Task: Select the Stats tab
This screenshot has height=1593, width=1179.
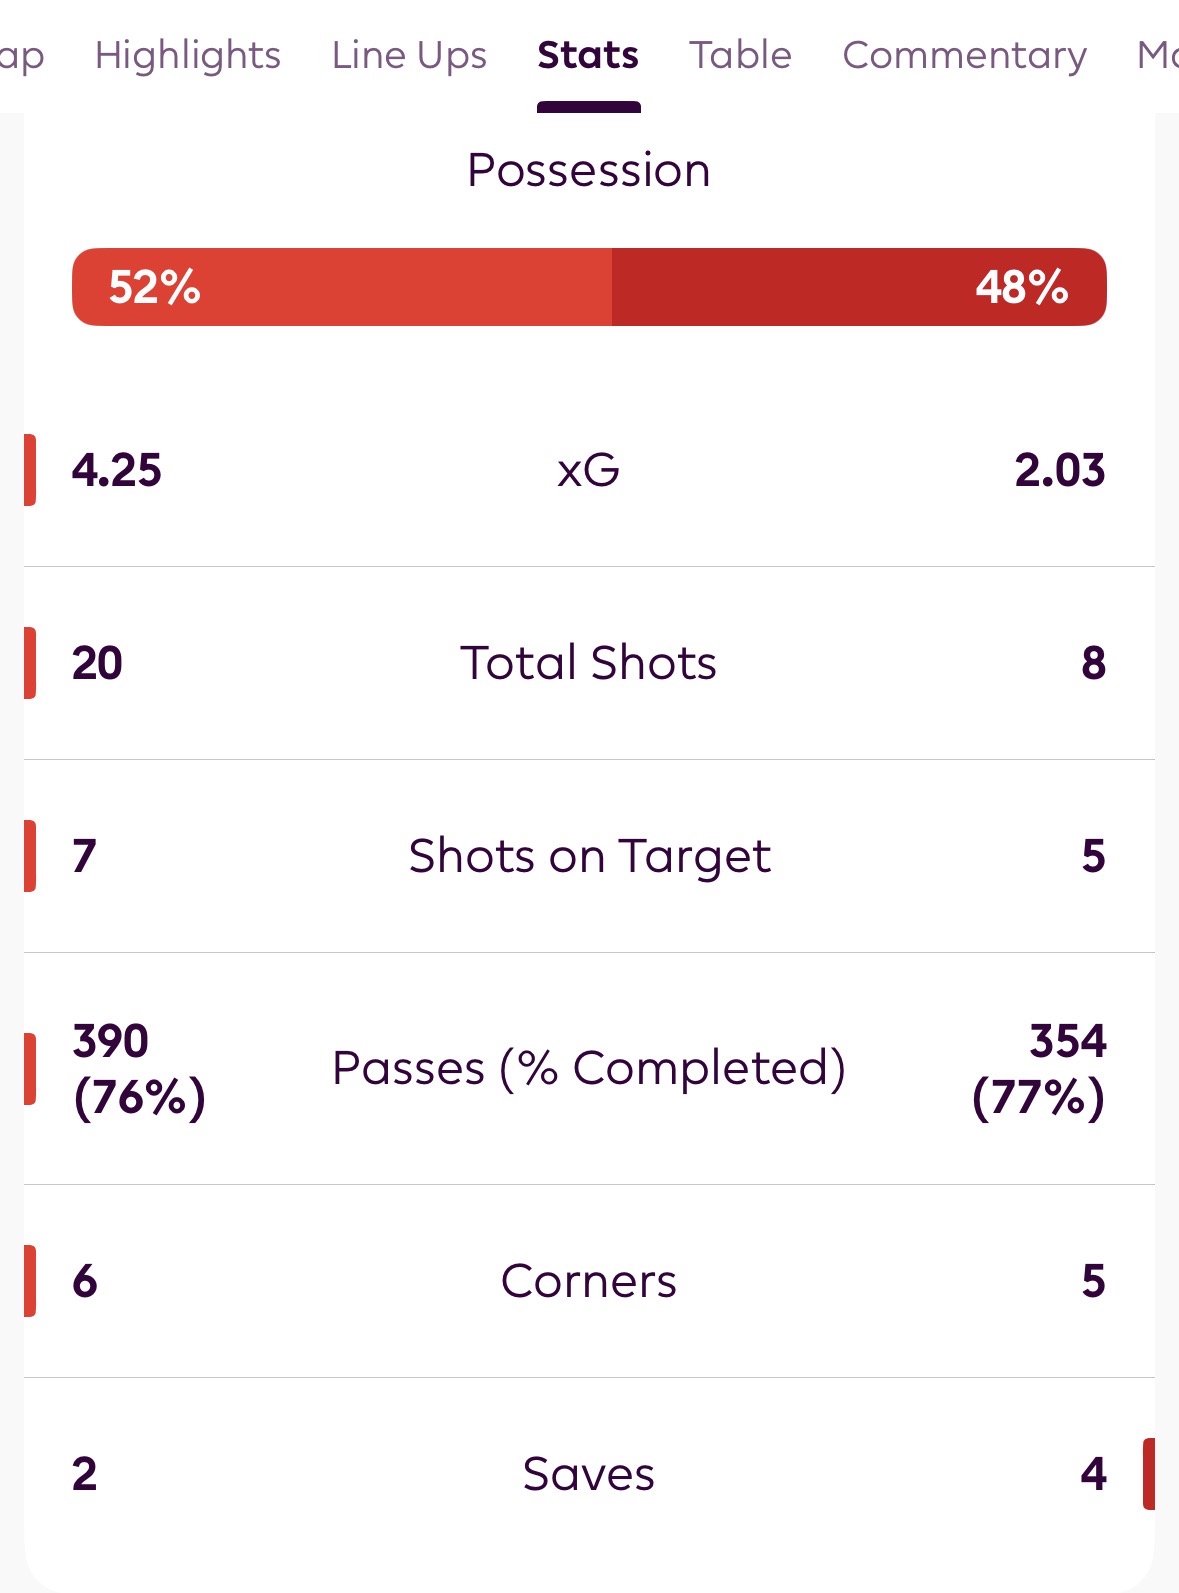Action: click(x=588, y=55)
